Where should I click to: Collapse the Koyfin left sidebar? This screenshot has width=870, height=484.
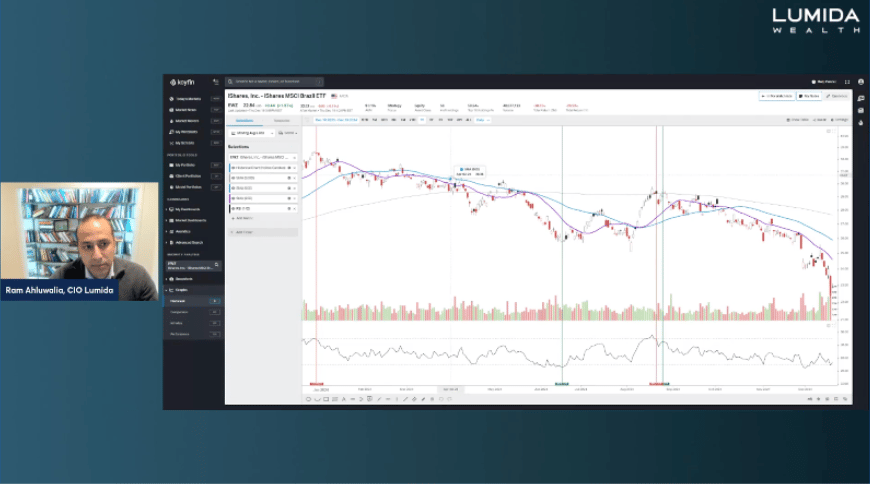coord(216,82)
